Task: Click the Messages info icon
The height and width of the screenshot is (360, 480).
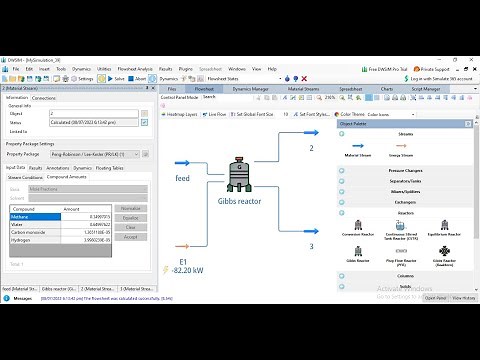Action: click(x=6, y=298)
